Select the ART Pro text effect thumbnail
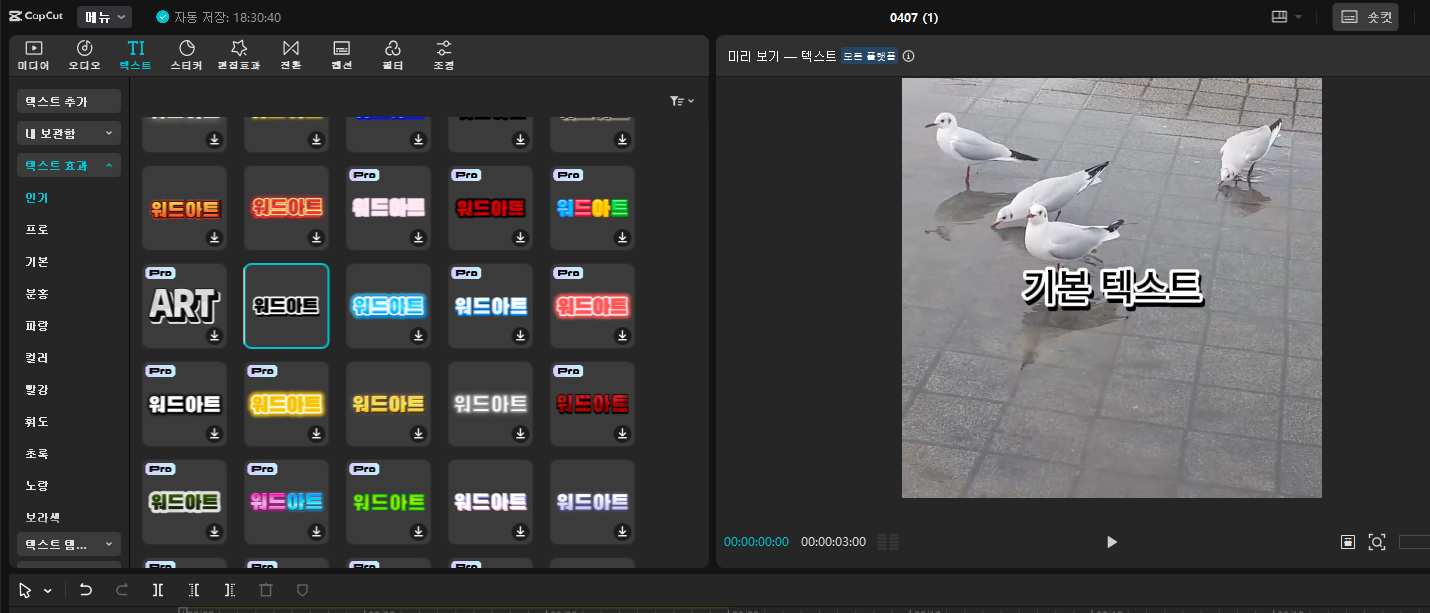Image resolution: width=1430 pixels, height=613 pixels. pyautogui.click(x=184, y=306)
